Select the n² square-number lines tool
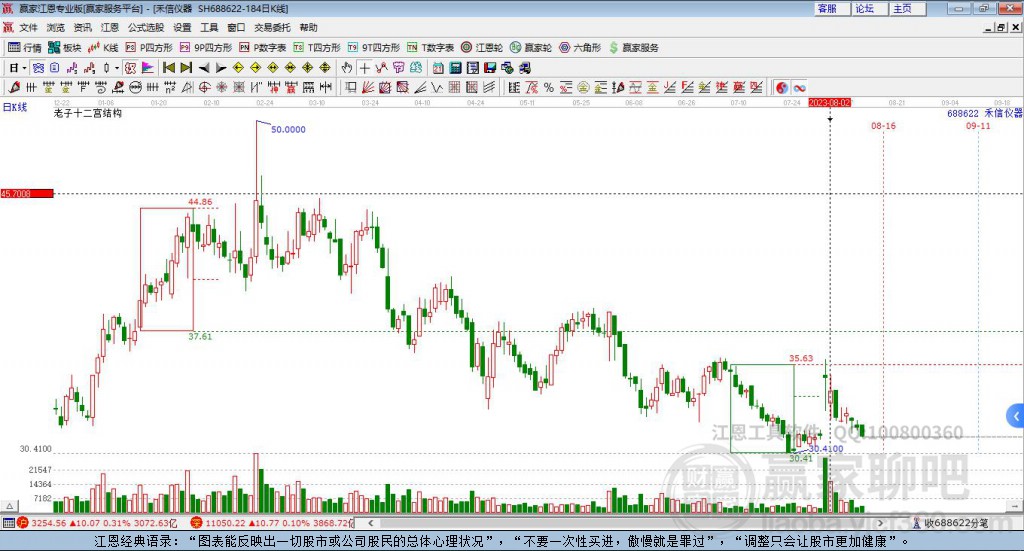The height and width of the screenshot is (551, 1024). pyautogui.click(x=170, y=87)
